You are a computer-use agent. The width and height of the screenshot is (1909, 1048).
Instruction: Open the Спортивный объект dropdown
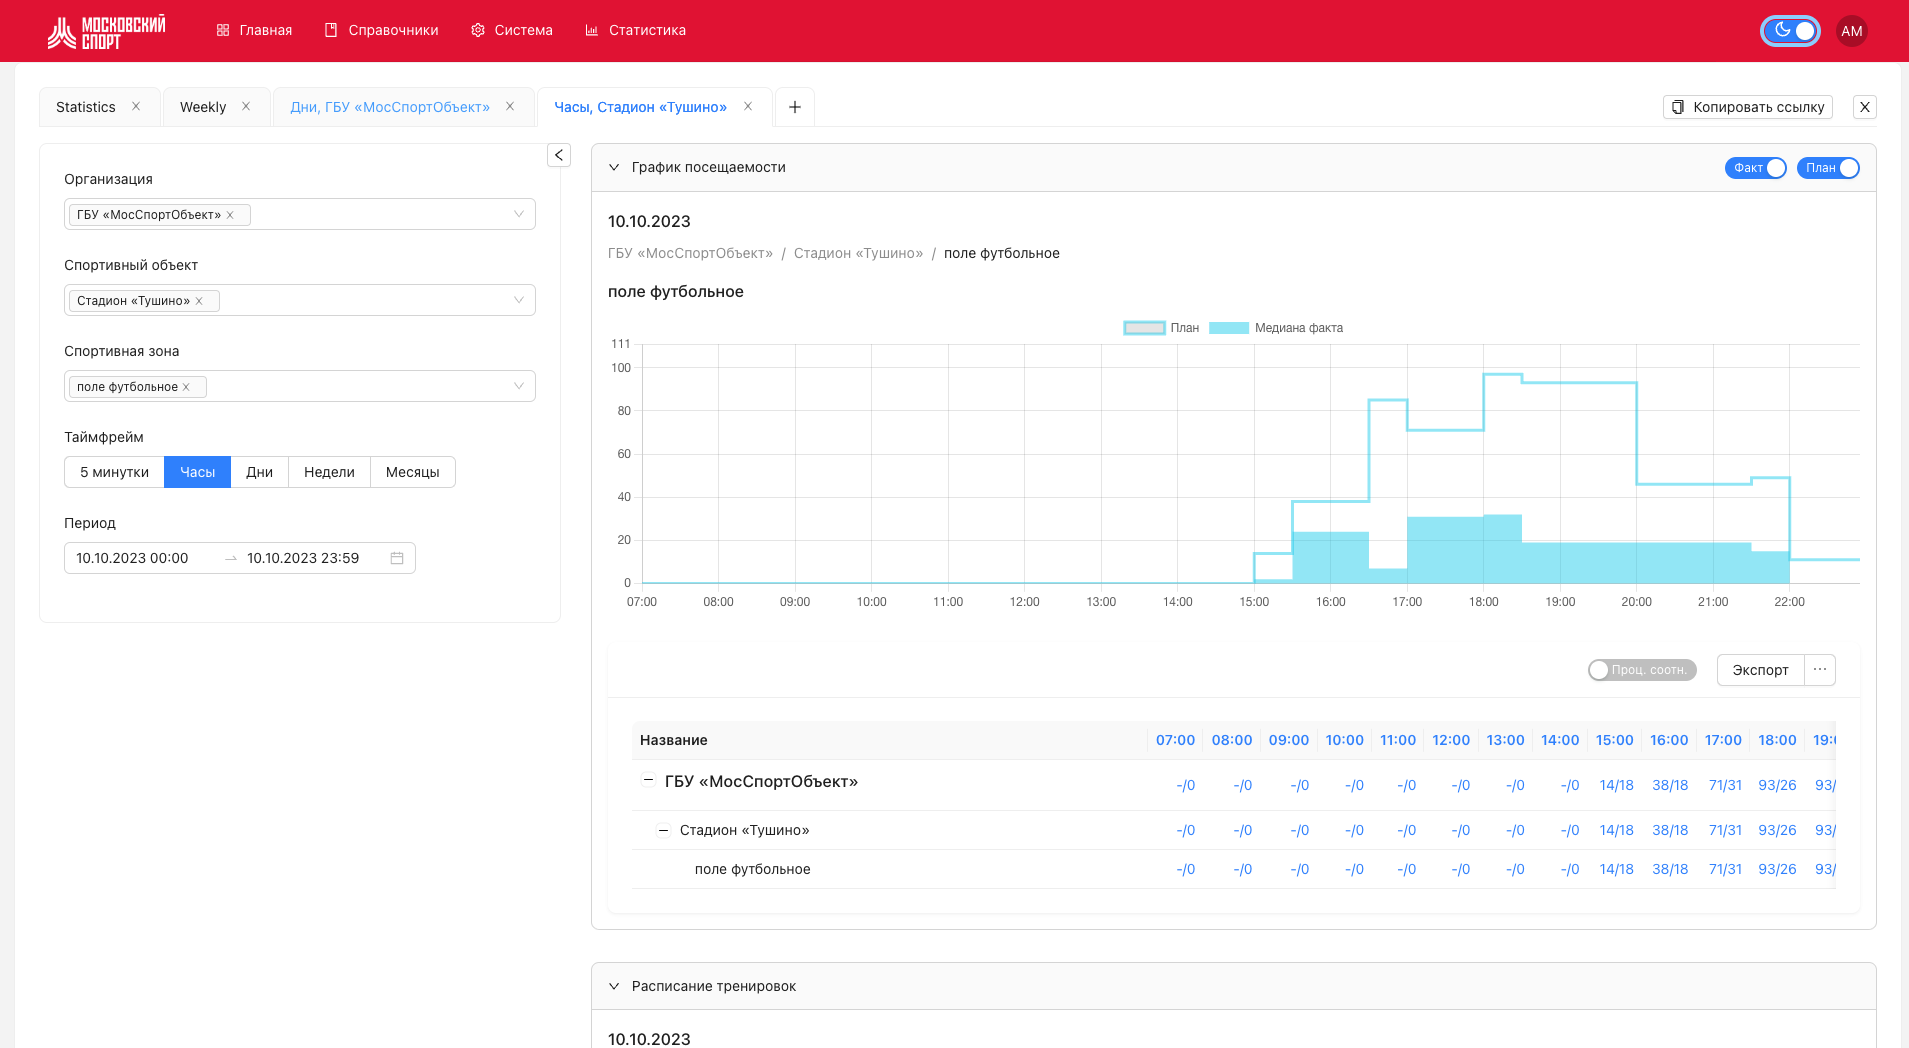tap(518, 300)
